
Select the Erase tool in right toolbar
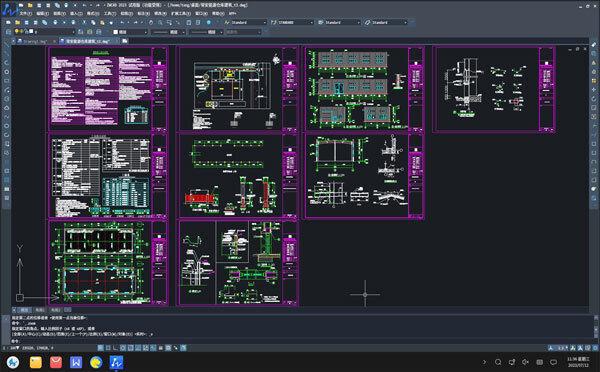coord(594,45)
